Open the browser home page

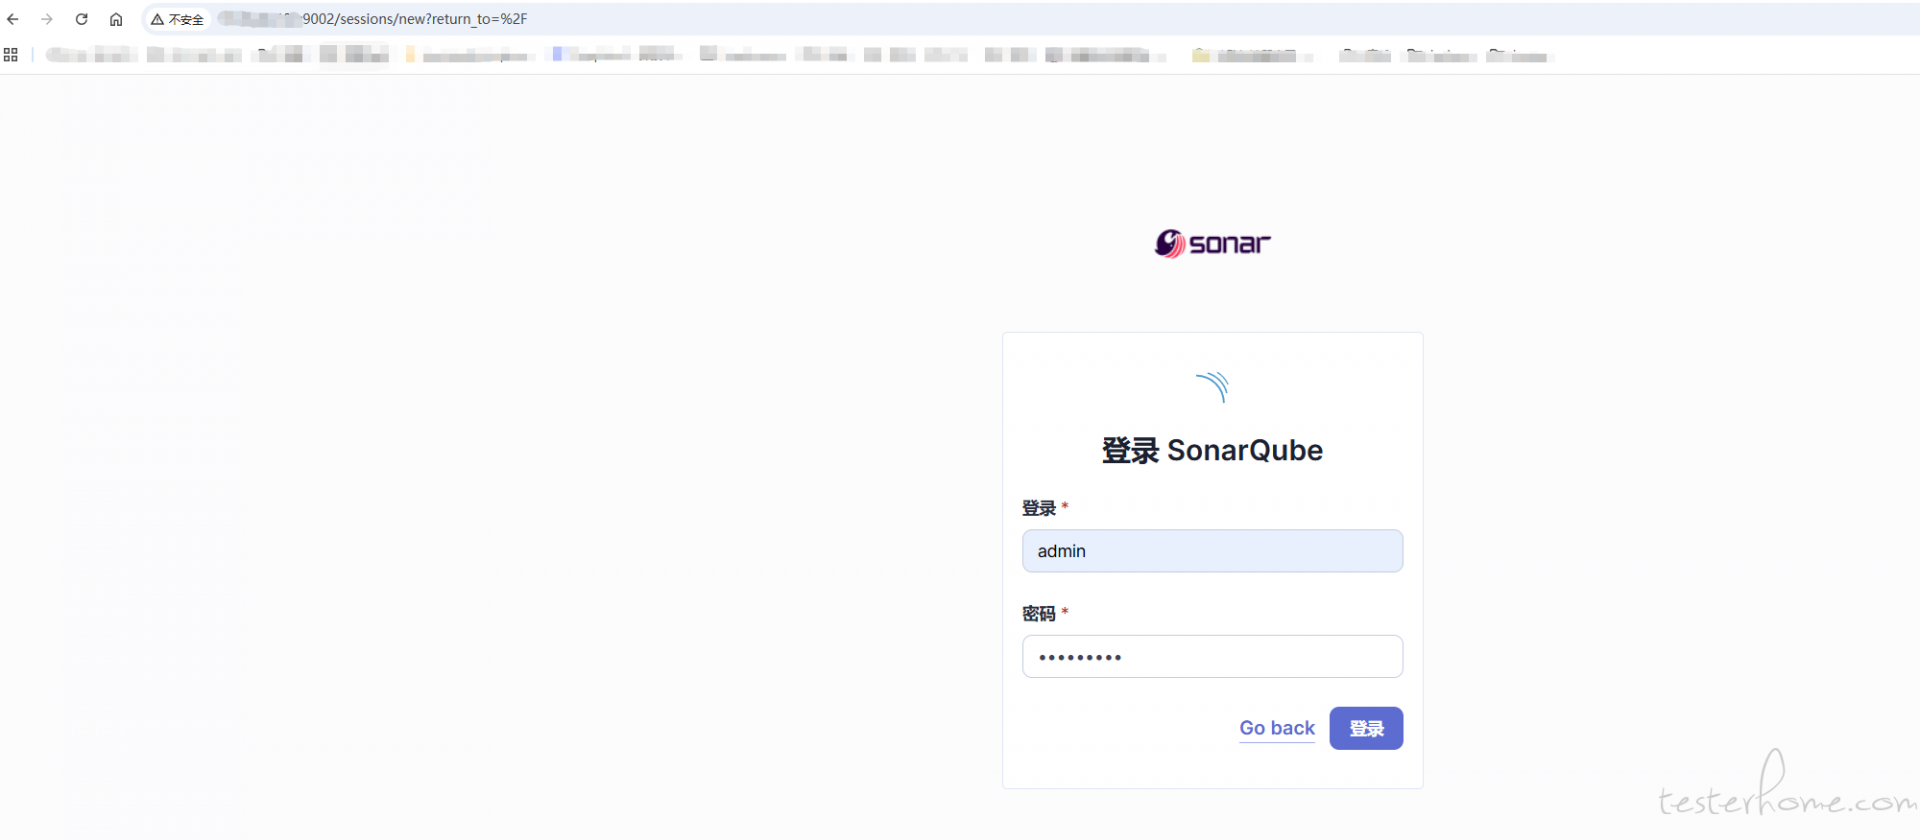coord(116,19)
